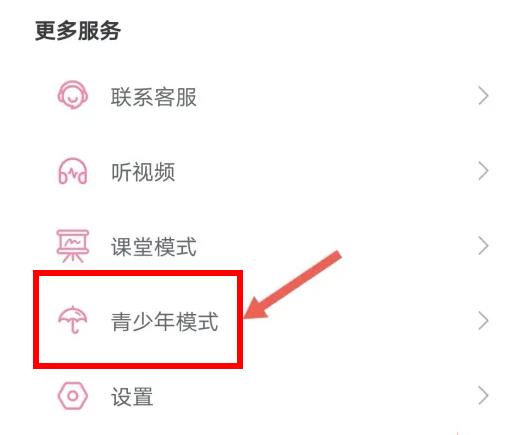Image resolution: width=520 pixels, height=435 pixels.
Task: Click the 更多服务 section heading
Action: [78, 31]
